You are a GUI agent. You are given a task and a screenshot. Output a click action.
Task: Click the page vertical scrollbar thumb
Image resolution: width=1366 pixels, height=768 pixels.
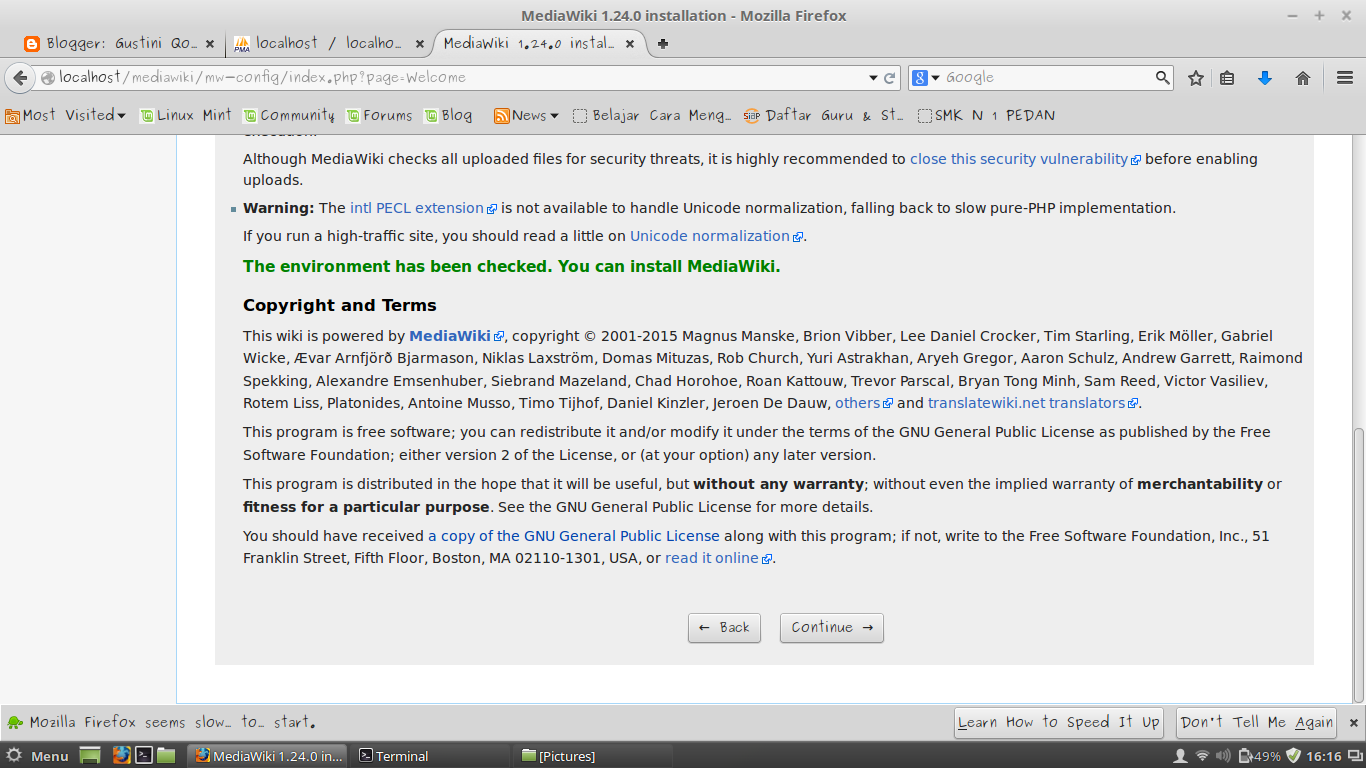click(1358, 563)
